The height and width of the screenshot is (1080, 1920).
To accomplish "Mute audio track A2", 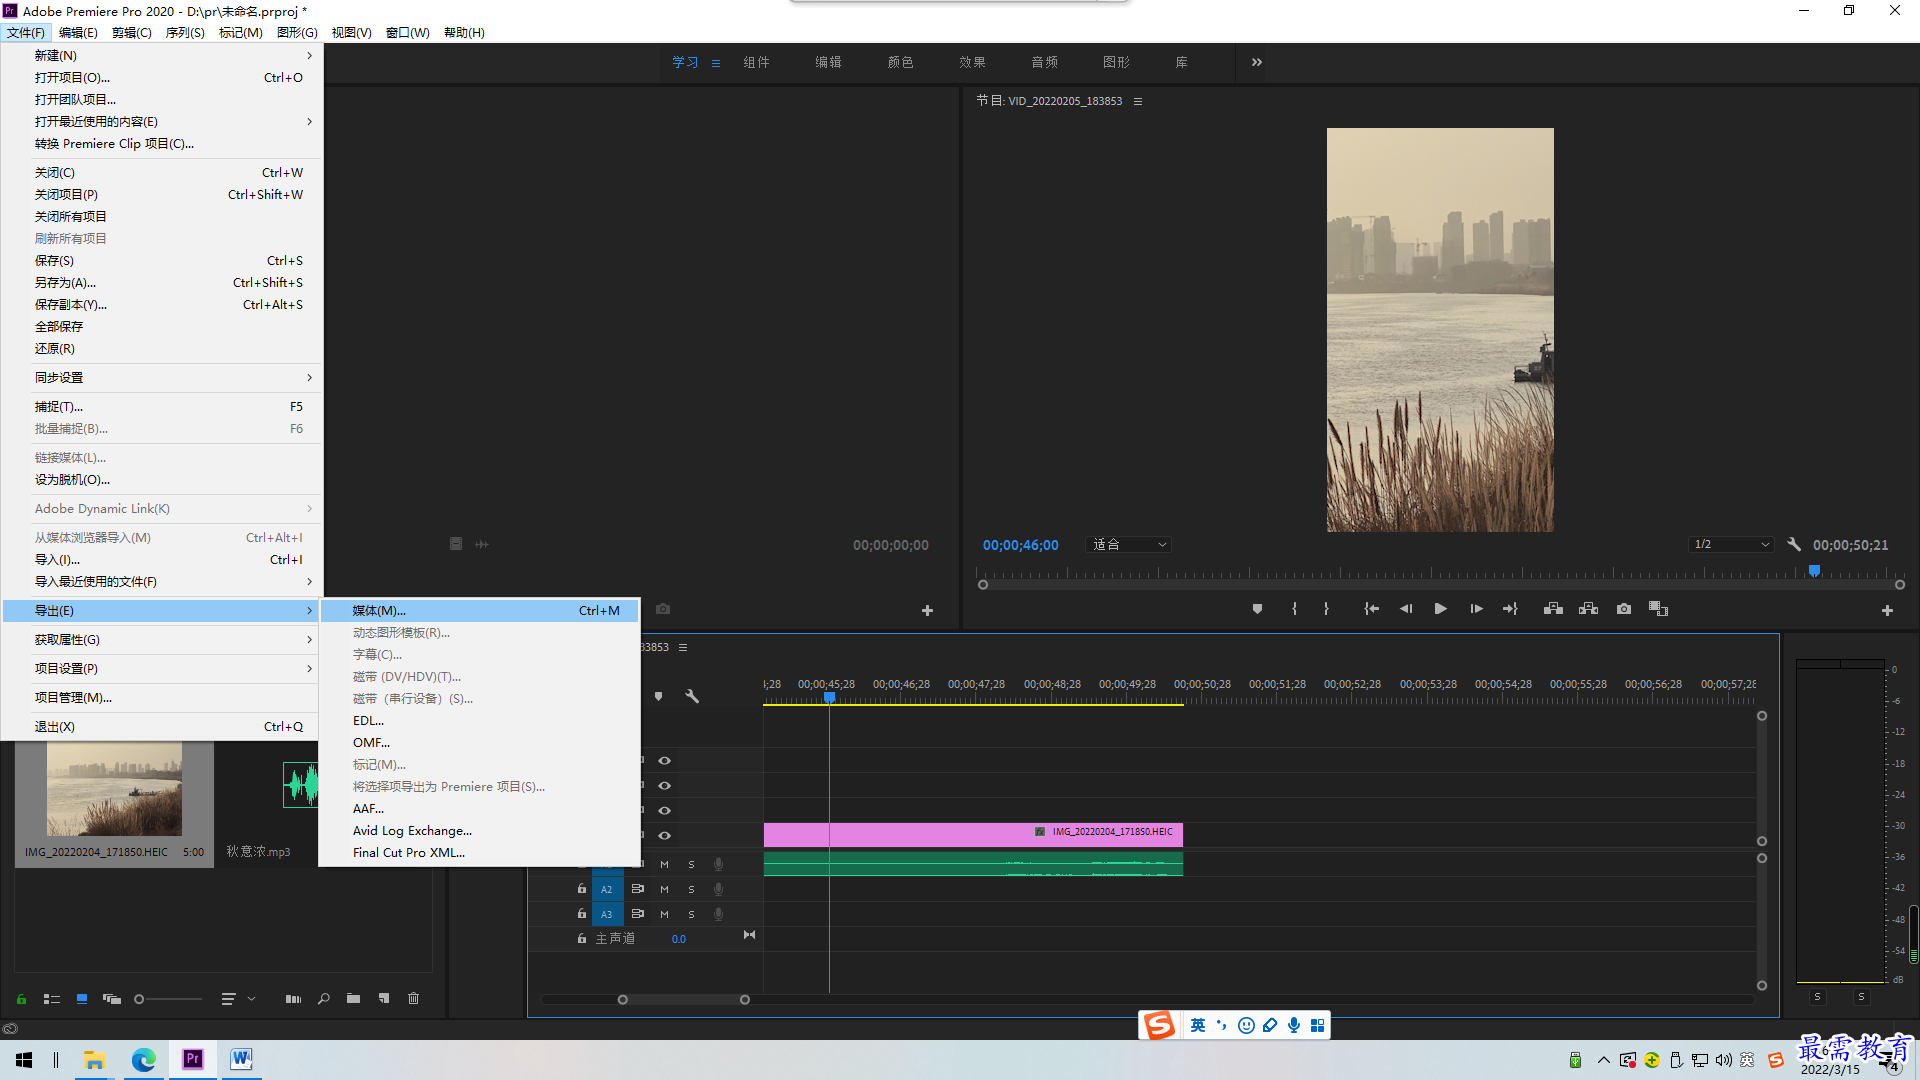I will point(664,889).
